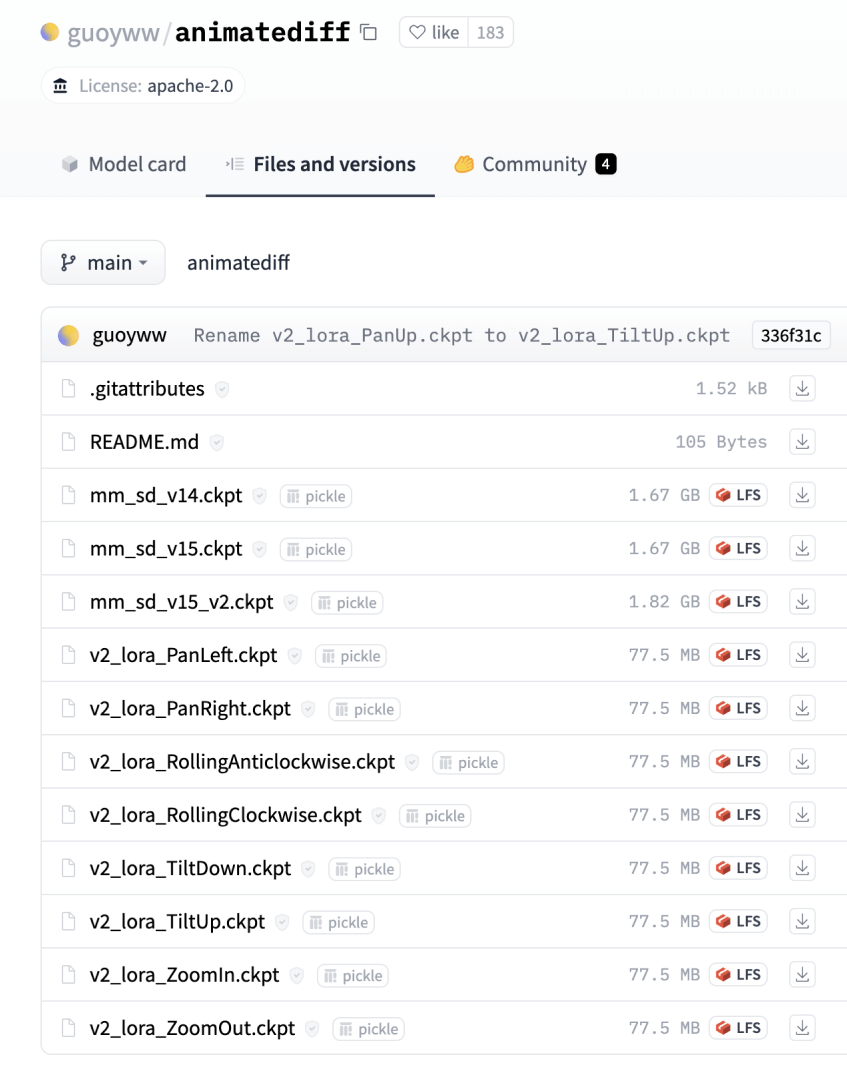Click the LFS badge on mm_sd_v15.ckpt
The height and width of the screenshot is (1071, 847).
pos(738,549)
